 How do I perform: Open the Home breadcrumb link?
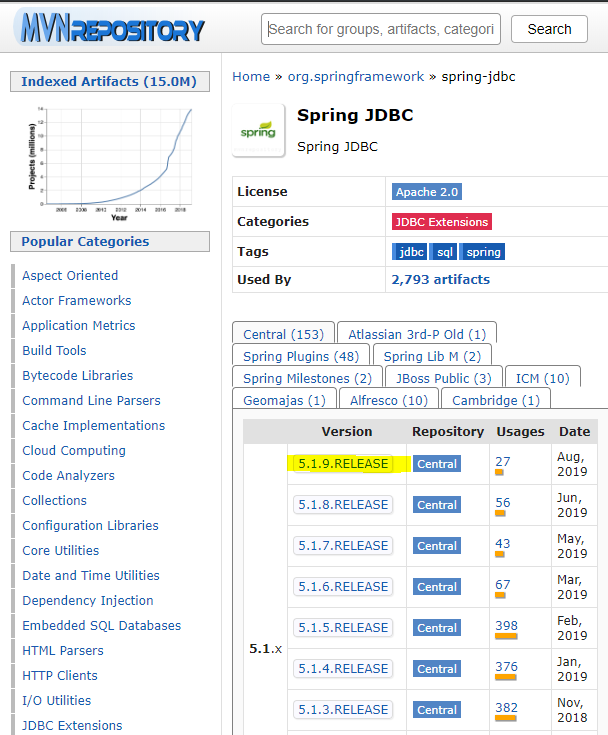251,76
